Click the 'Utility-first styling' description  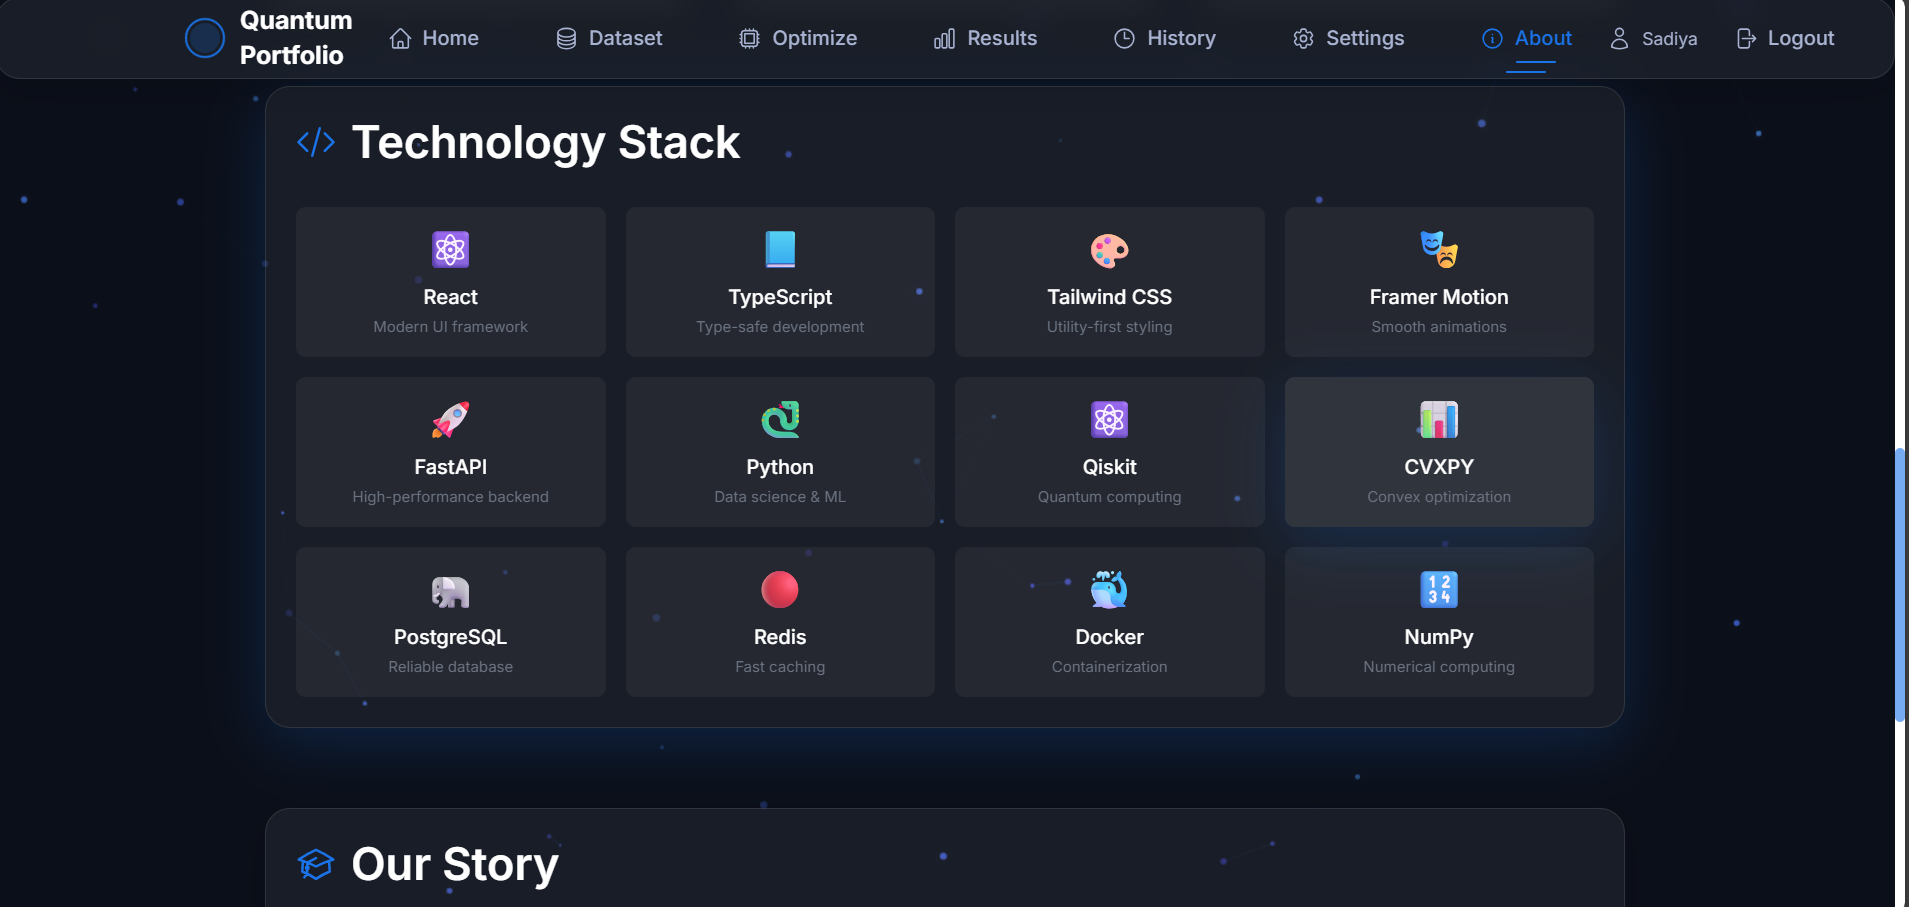point(1110,327)
